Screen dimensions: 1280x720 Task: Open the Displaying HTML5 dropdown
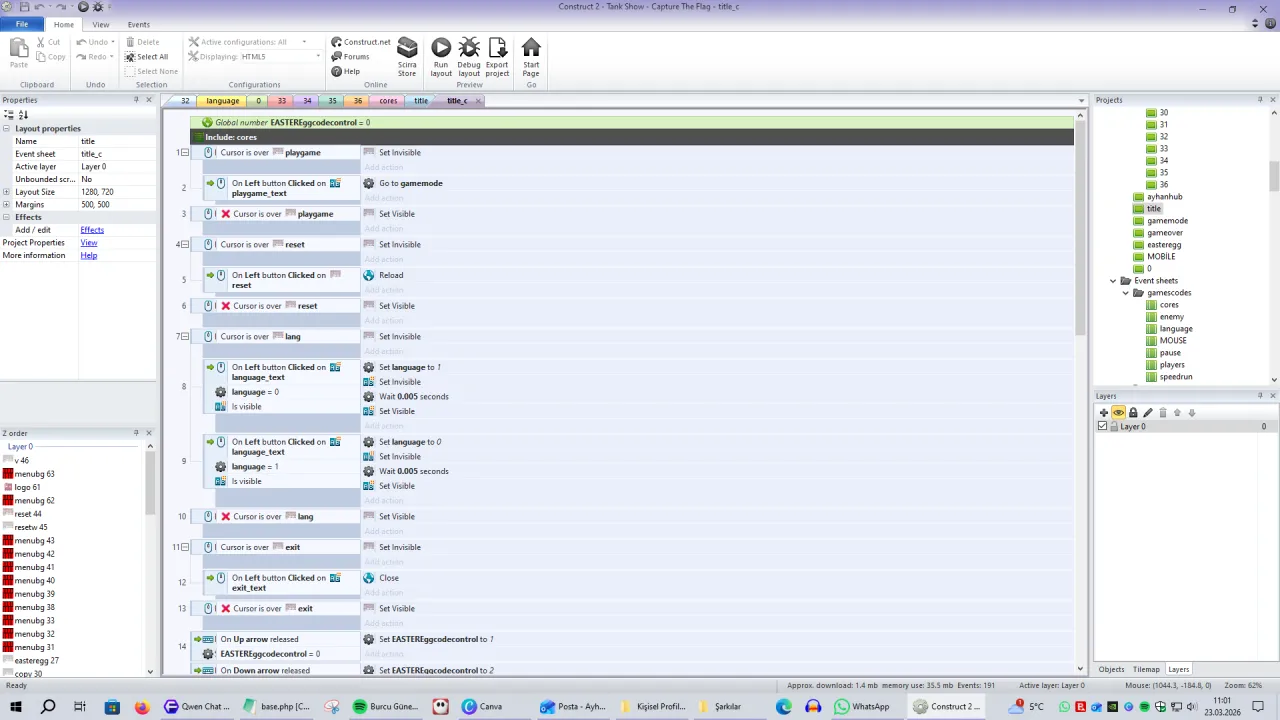click(x=318, y=56)
